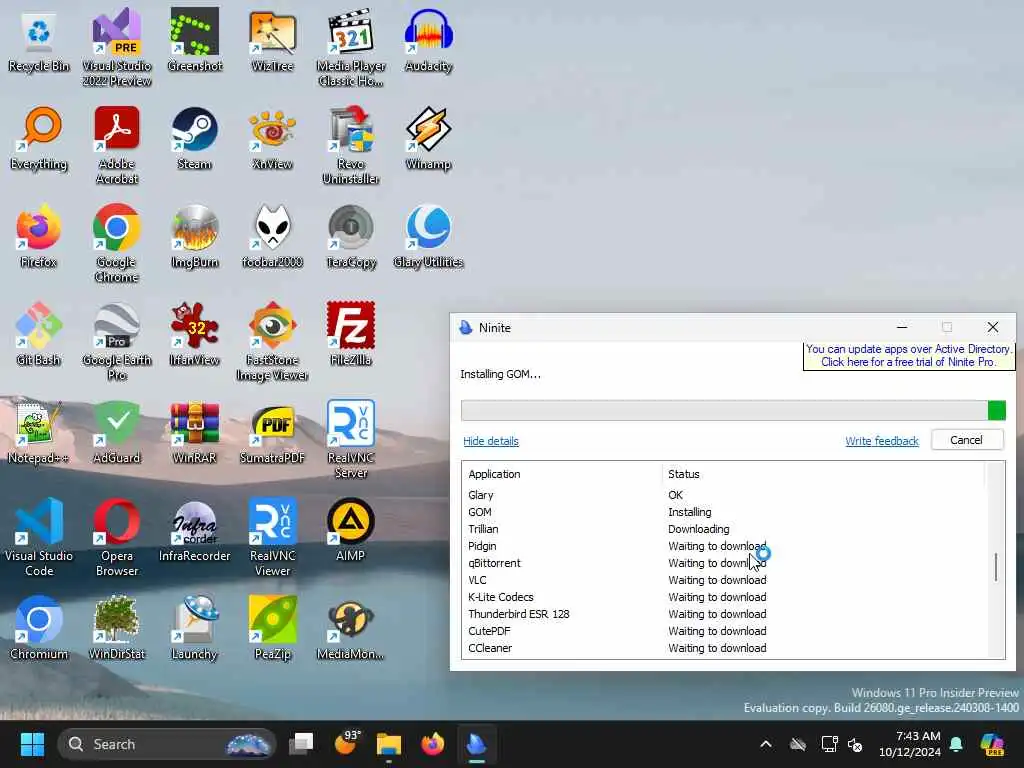Select the WinDirStat tree icon
This screenshot has height=768, width=1024.
(x=117, y=629)
